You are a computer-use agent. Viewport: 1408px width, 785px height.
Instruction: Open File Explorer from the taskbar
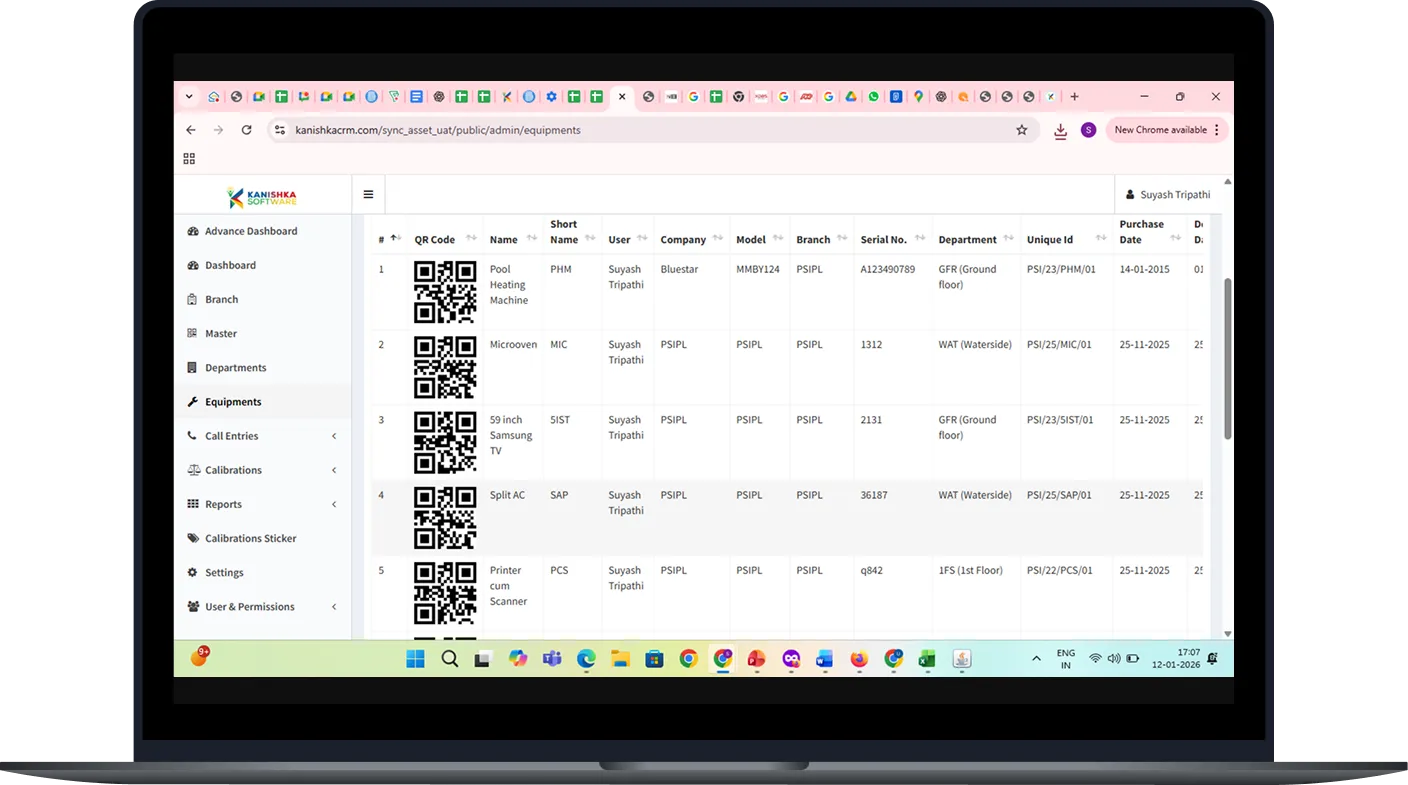click(x=620, y=659)
